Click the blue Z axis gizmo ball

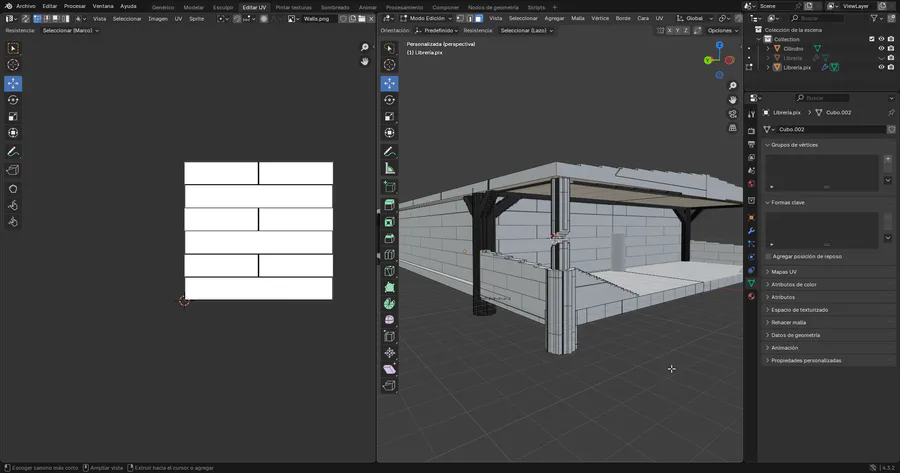[x=718, y=47]
